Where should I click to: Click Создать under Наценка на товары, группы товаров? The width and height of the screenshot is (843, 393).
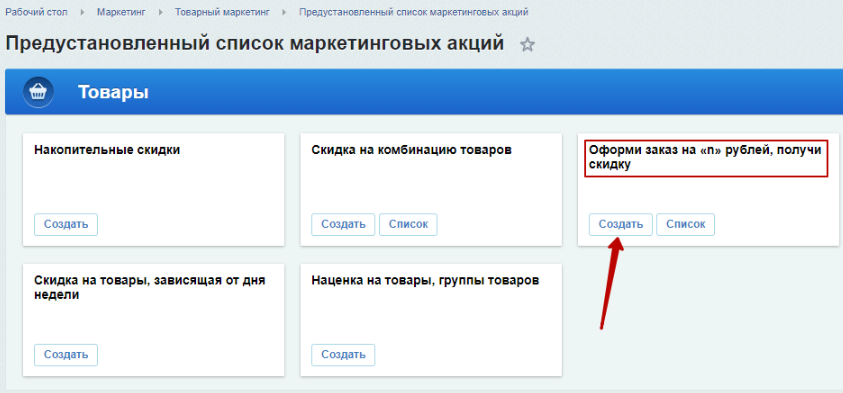(x=344, y=355)
